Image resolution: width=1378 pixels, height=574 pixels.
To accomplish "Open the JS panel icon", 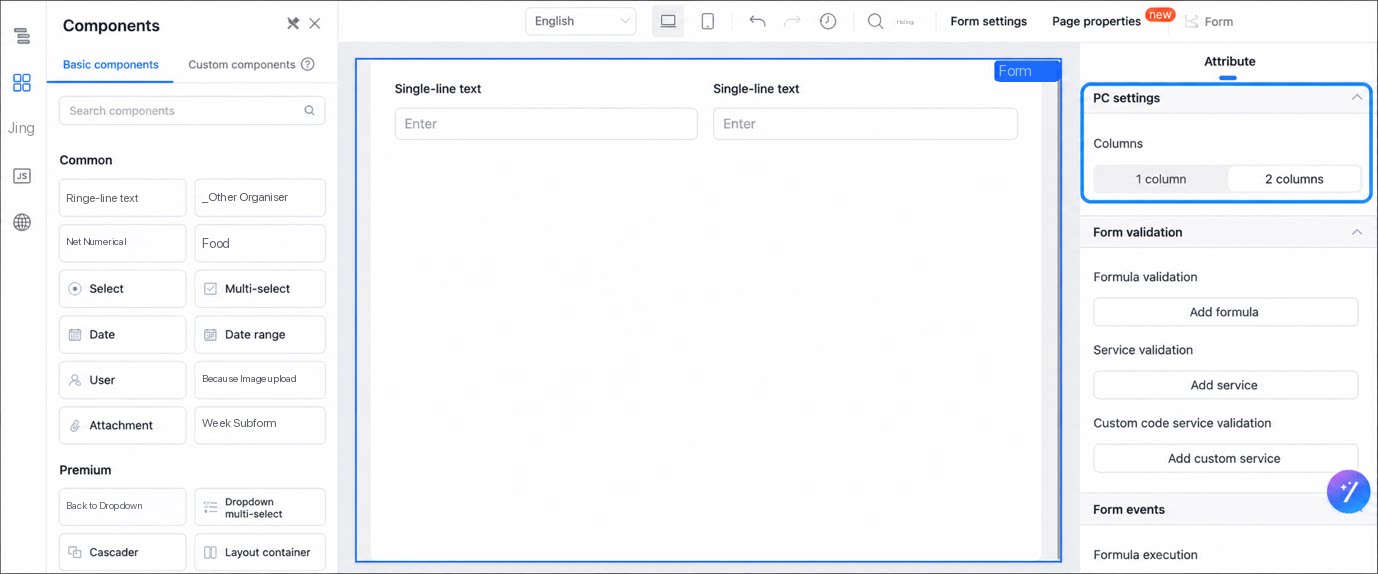I will pos(22,176).
